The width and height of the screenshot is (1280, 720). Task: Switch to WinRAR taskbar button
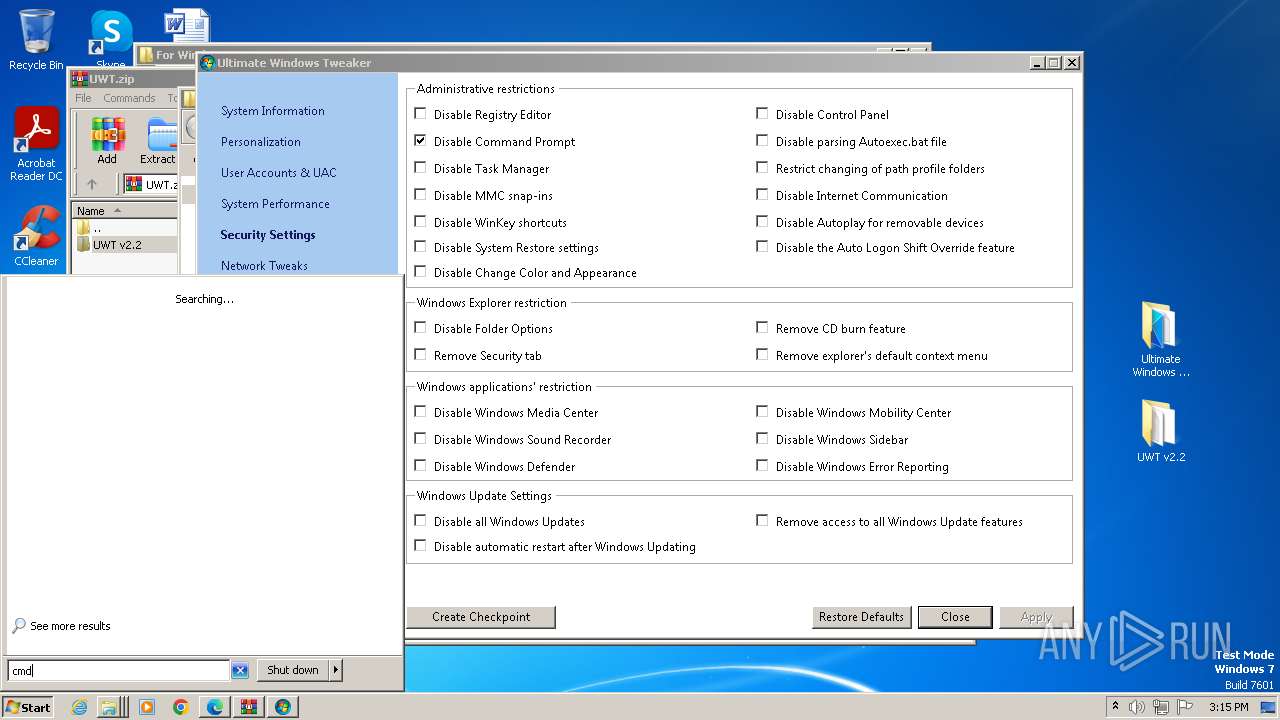248,707
